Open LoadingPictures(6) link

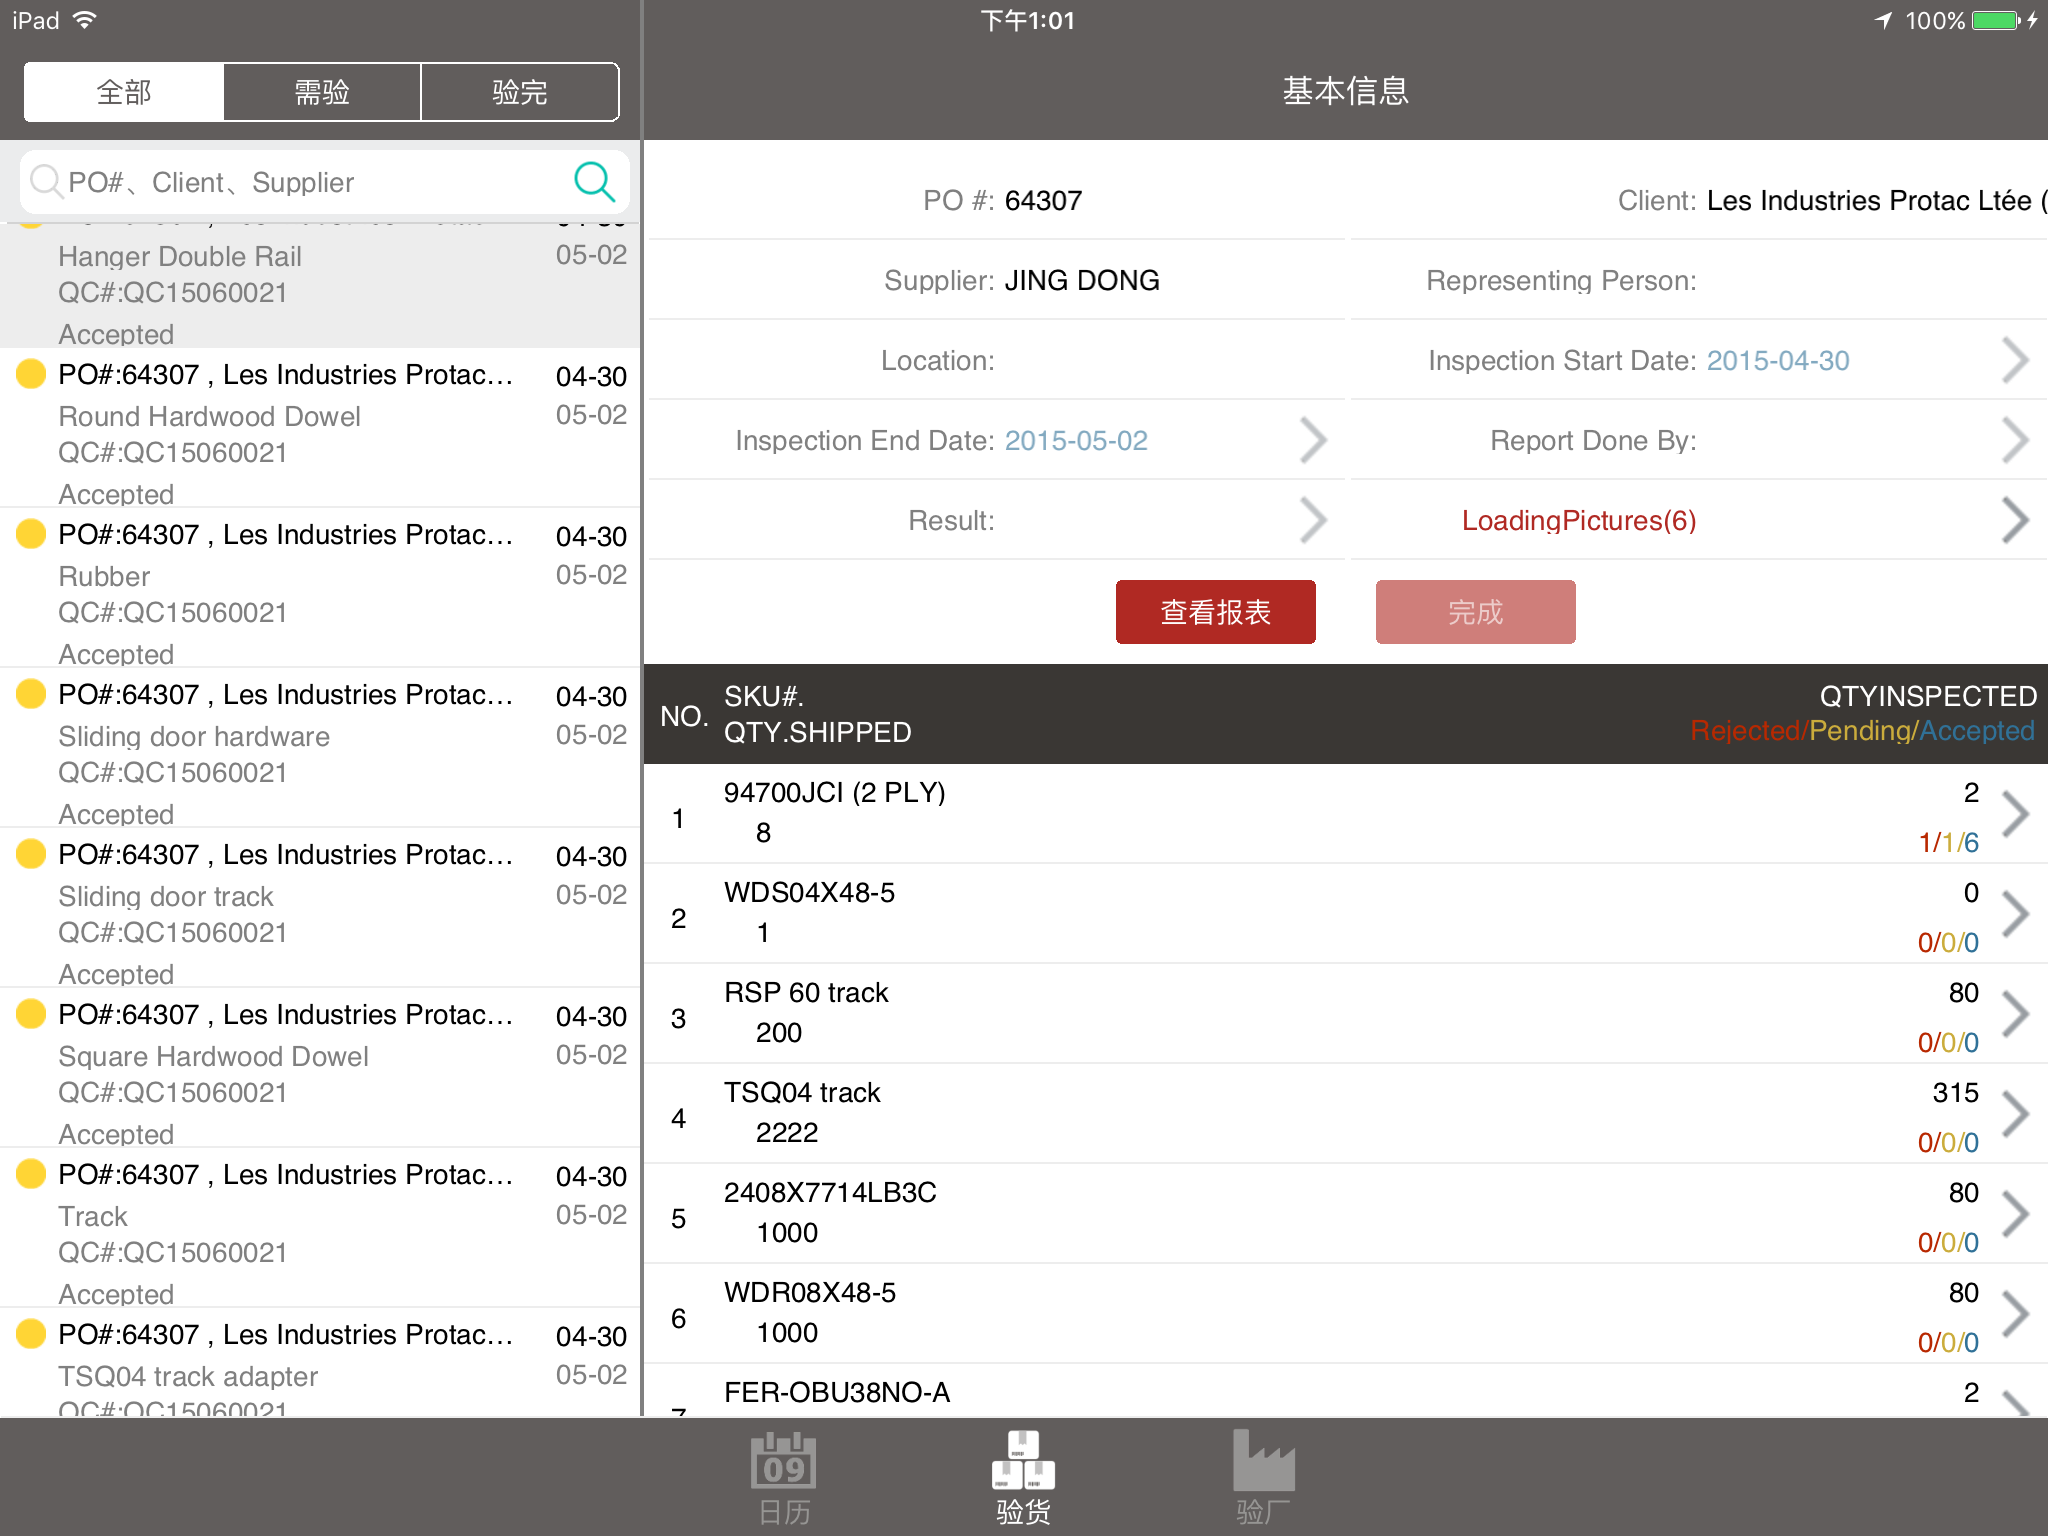pos(1578,520)
